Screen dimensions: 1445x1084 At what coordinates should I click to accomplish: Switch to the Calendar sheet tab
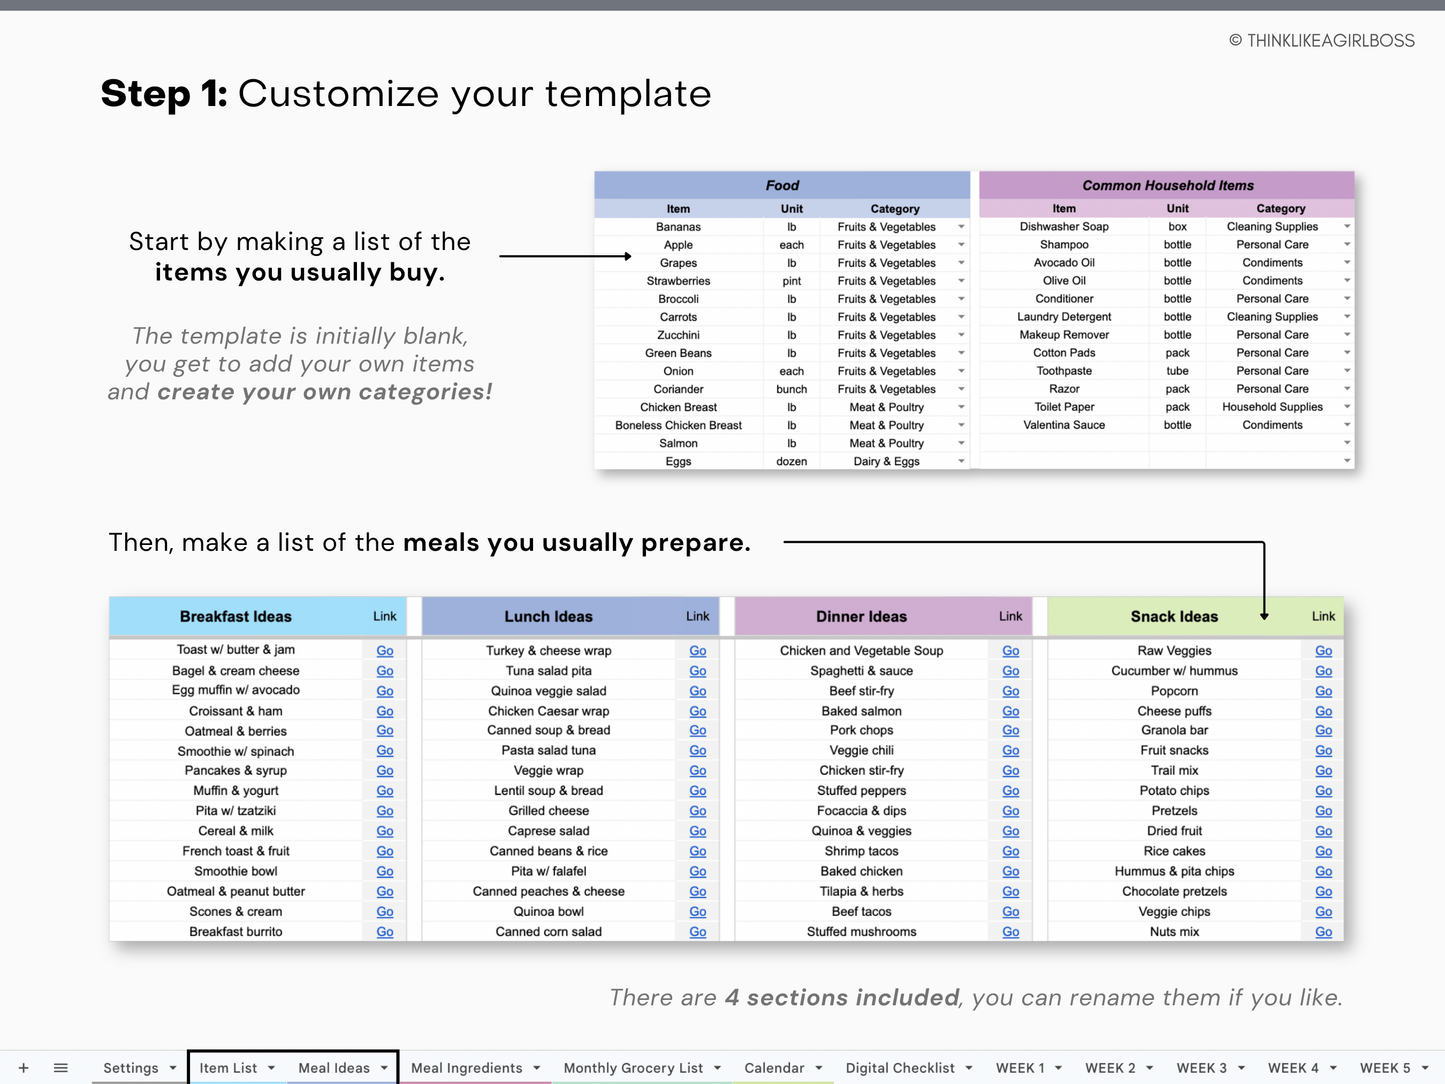point(774,1068)
